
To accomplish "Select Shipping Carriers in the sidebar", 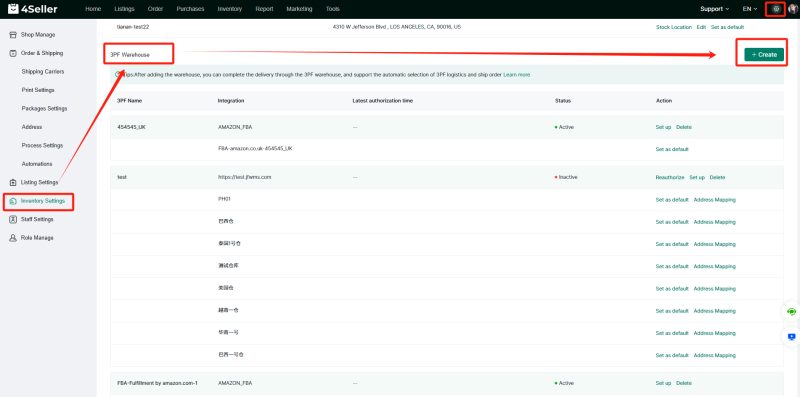I will coord(43,71).
